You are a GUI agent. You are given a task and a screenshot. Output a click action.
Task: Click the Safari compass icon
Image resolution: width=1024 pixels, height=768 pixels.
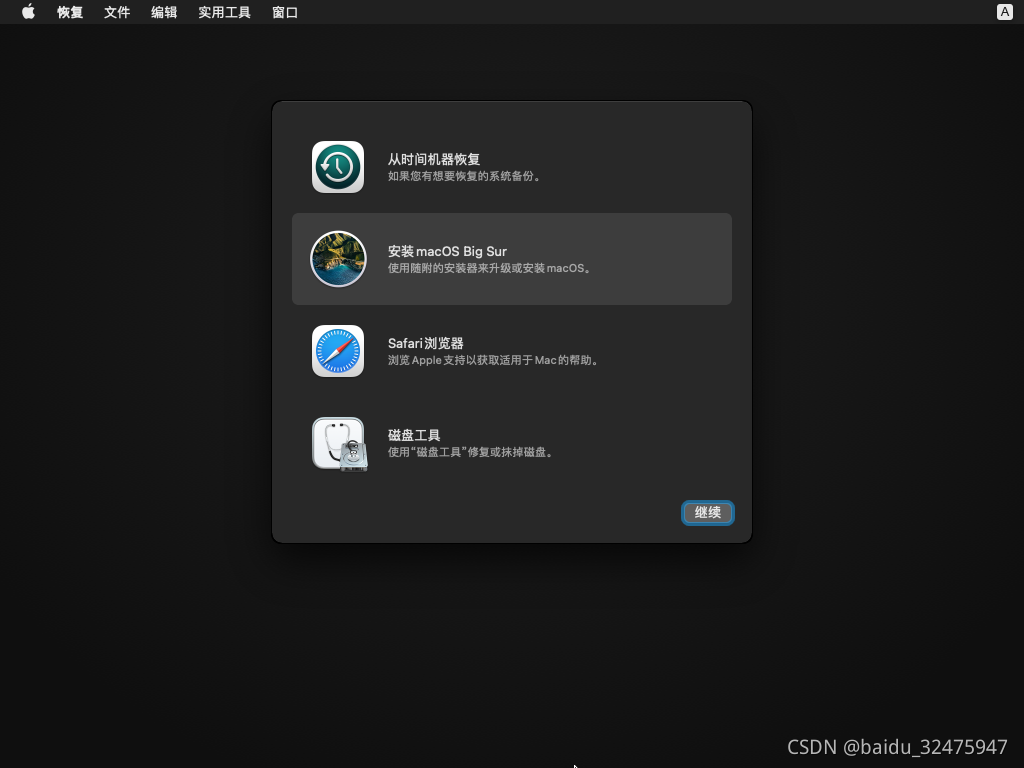click(338, 351)
